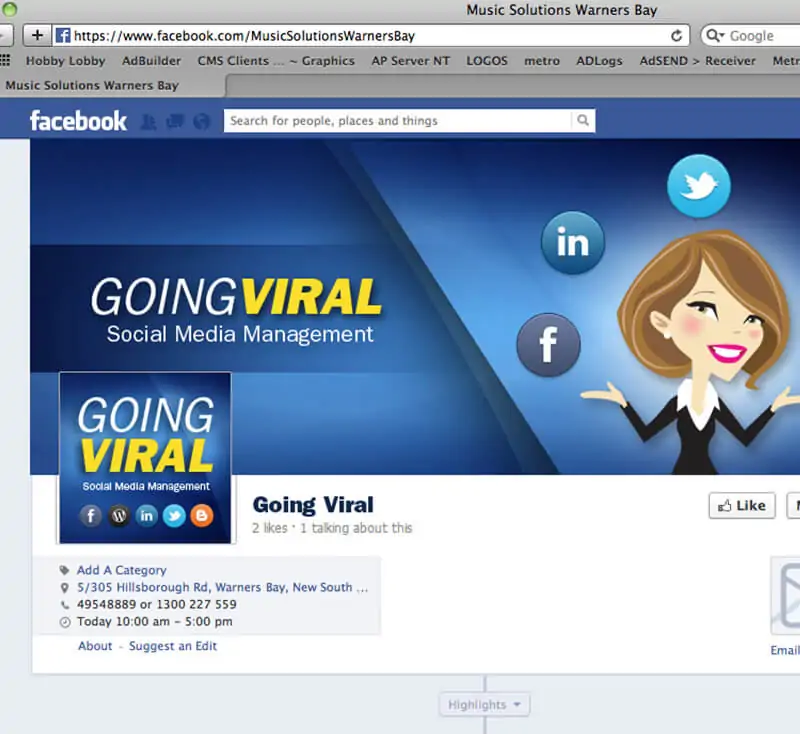Viewport: 800px width, 734px height.
Task: Open the Hobby Lobby bookmark
Action: pyautogui.click(x=65, y=61)
